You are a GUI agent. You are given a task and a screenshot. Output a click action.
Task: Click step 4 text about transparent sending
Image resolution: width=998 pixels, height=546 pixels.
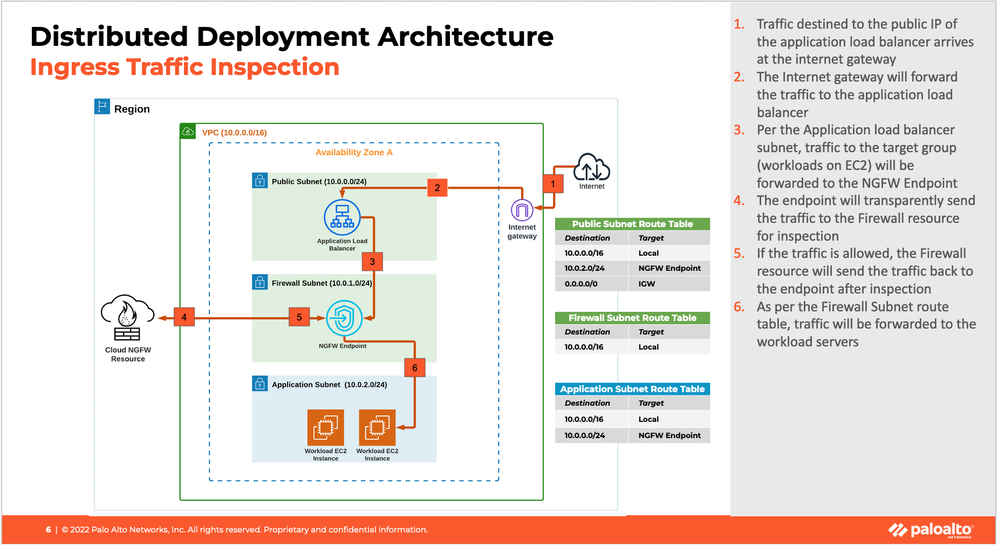pyautogui.click(x=866, y=218)
